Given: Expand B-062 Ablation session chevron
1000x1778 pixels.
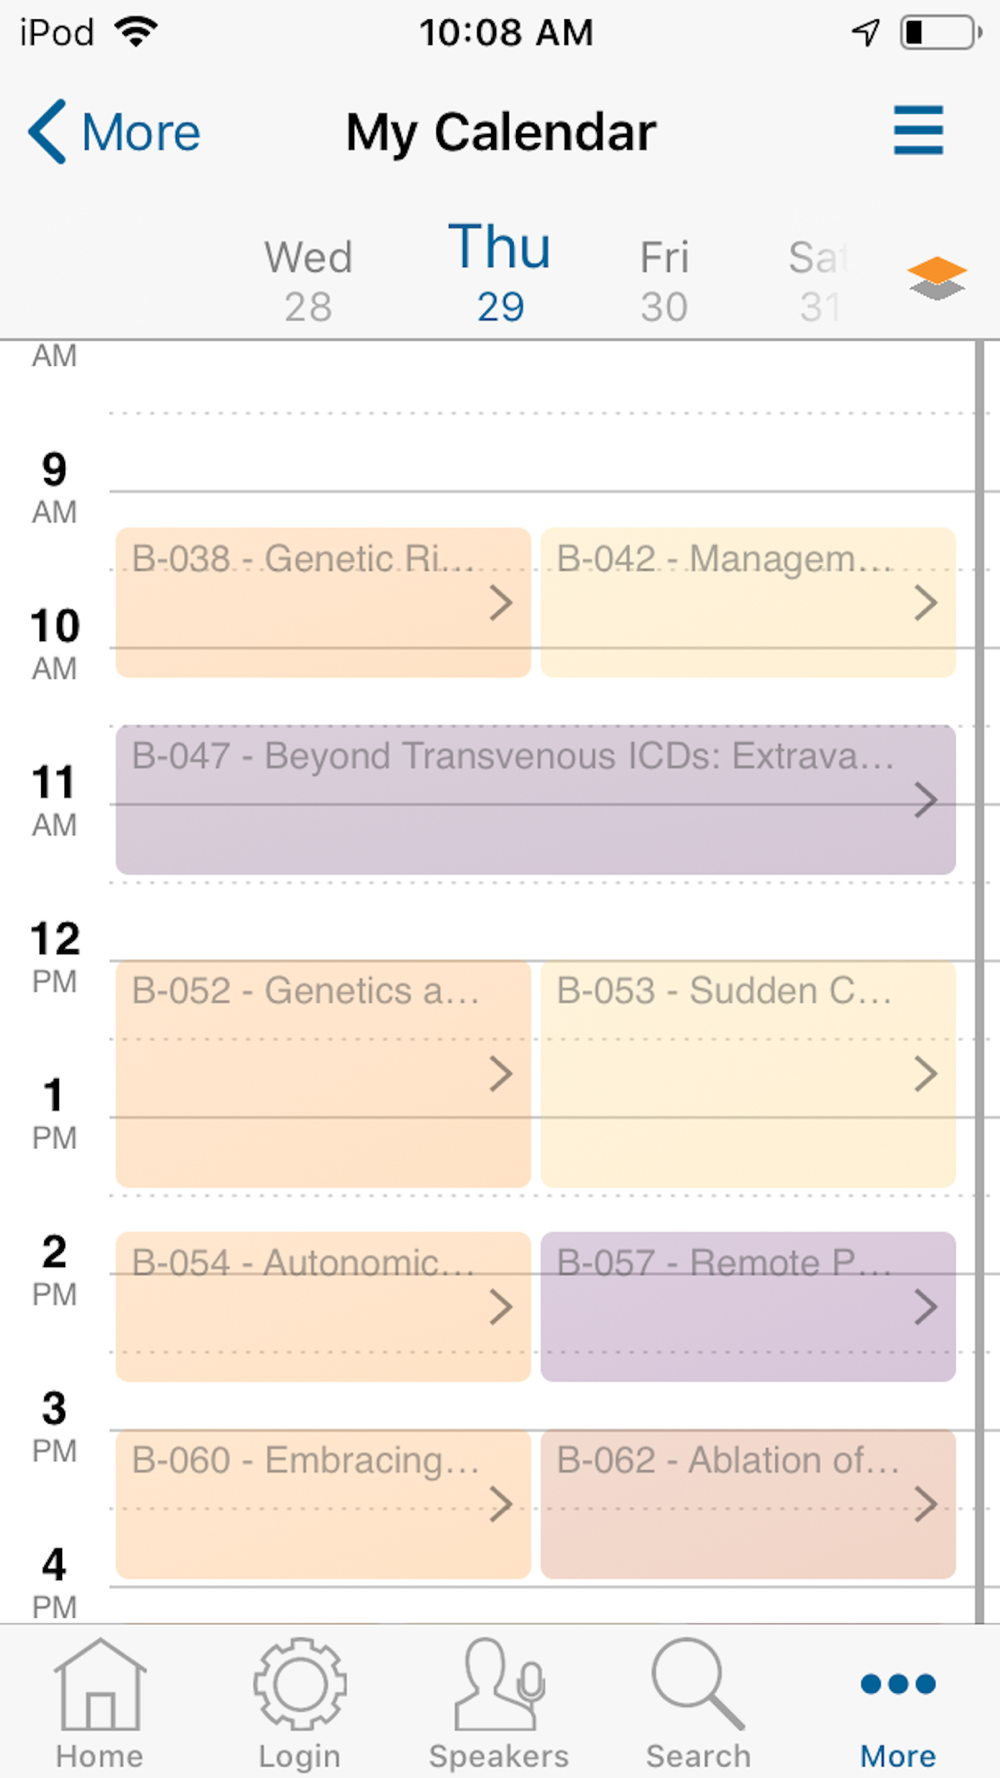Looking at the screenshot, I should click(x=925, y=1504).
